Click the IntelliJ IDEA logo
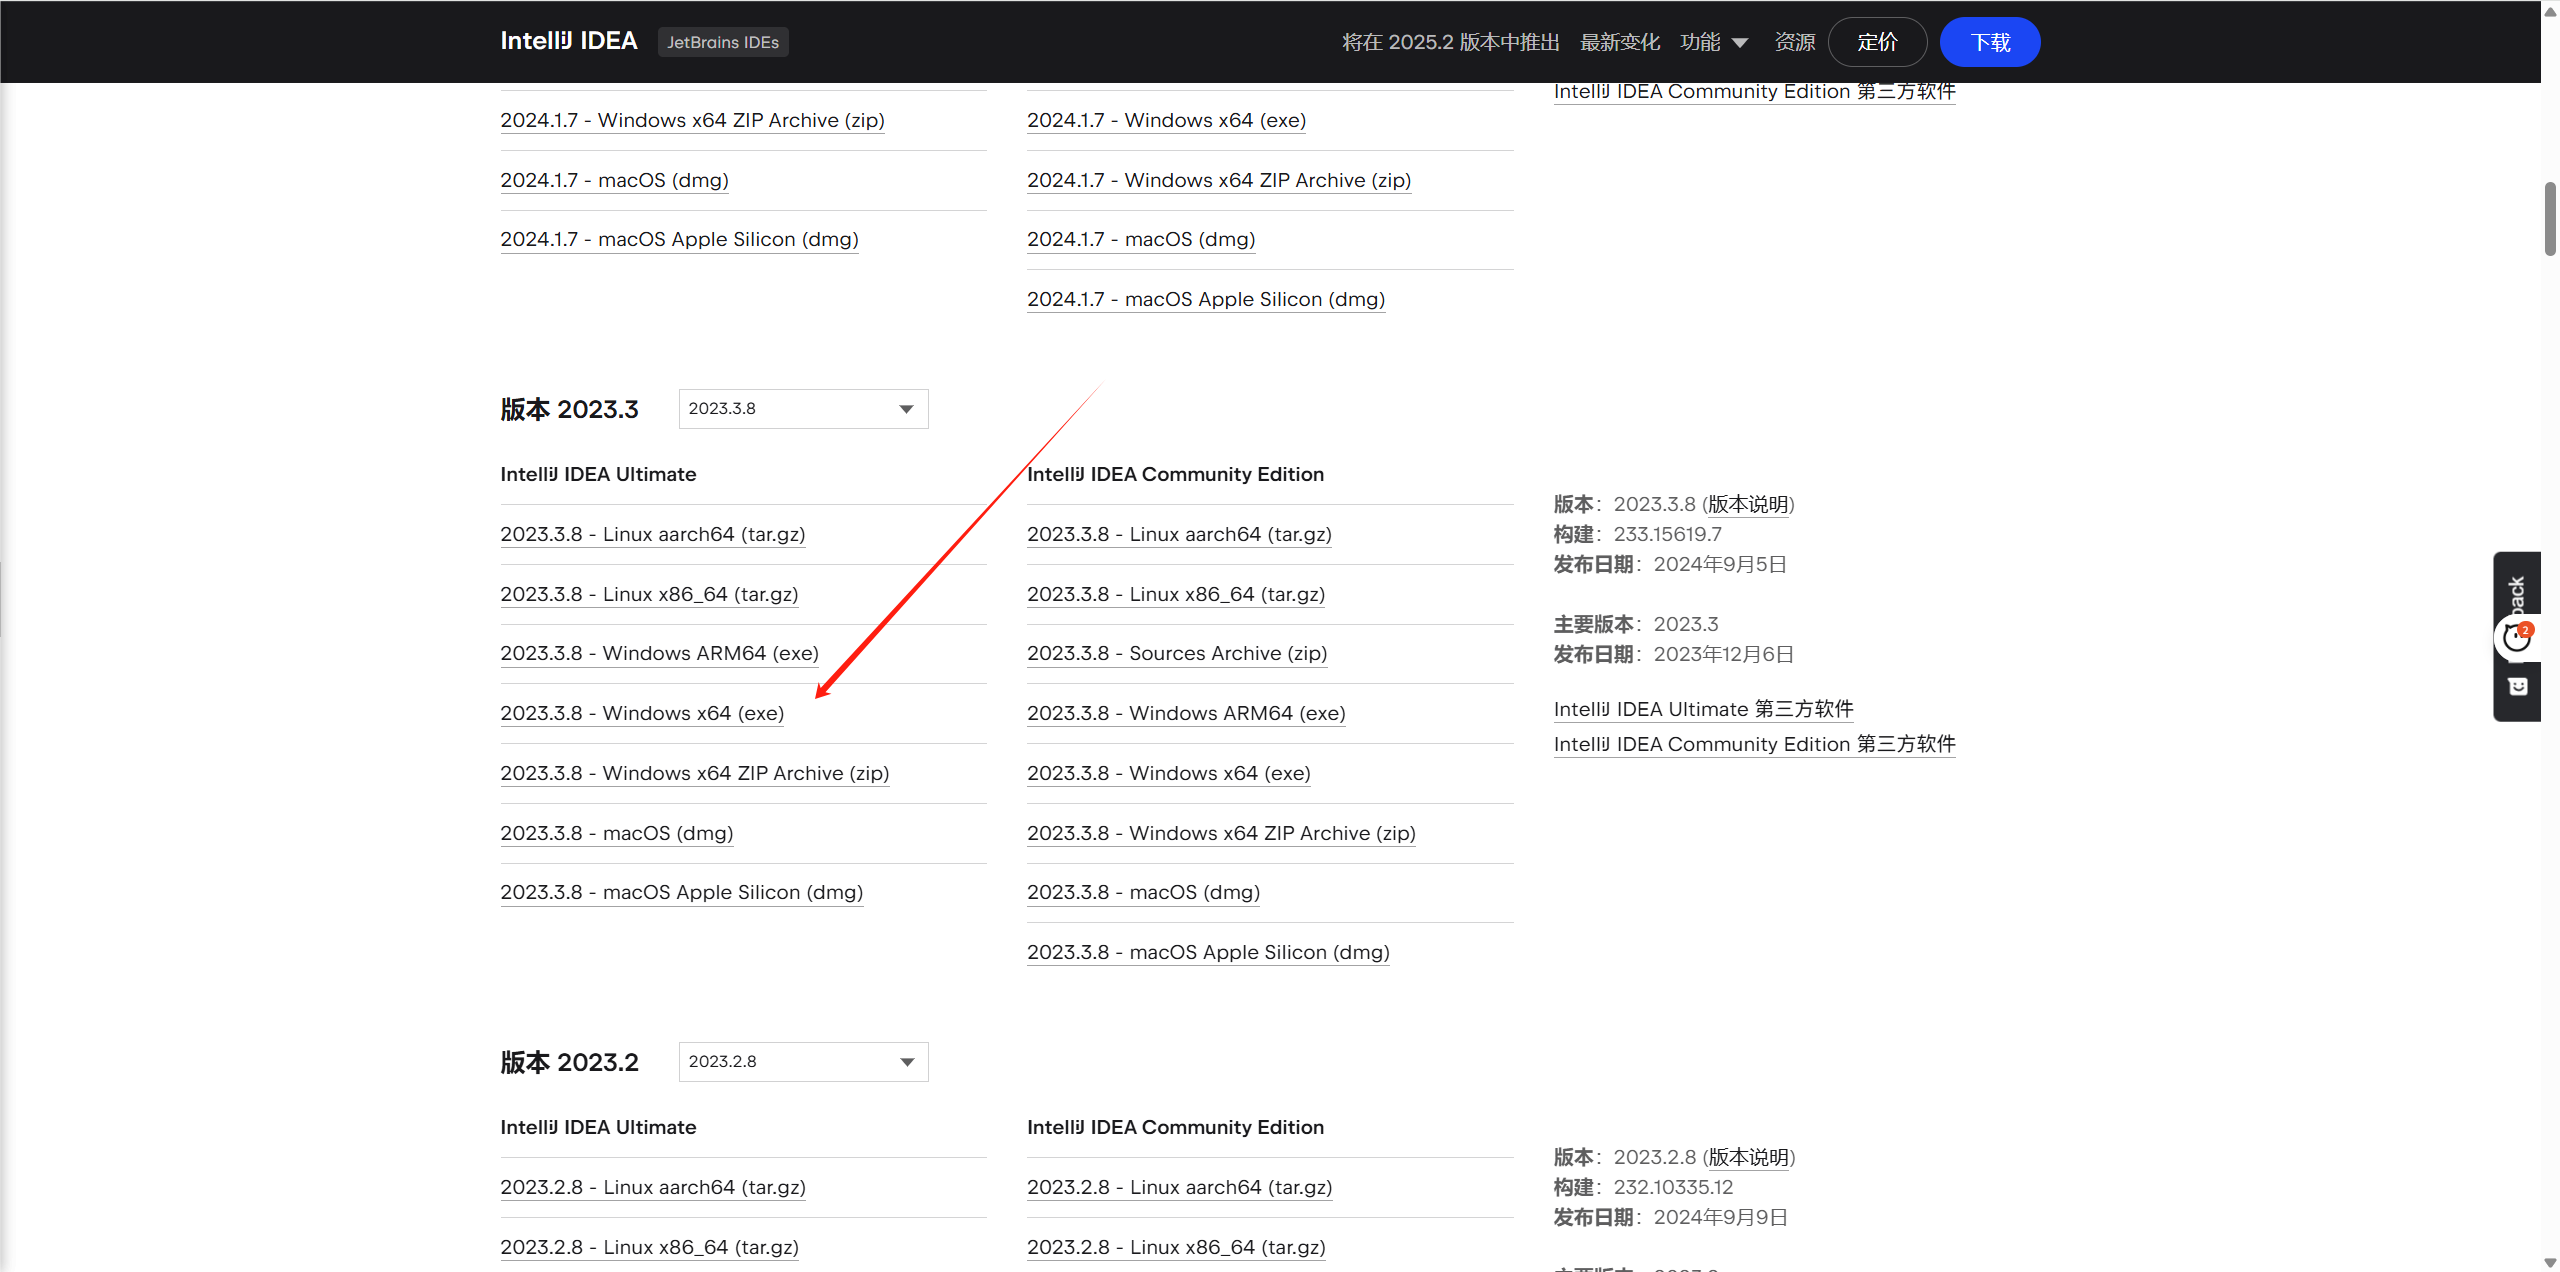 point(568,41)
